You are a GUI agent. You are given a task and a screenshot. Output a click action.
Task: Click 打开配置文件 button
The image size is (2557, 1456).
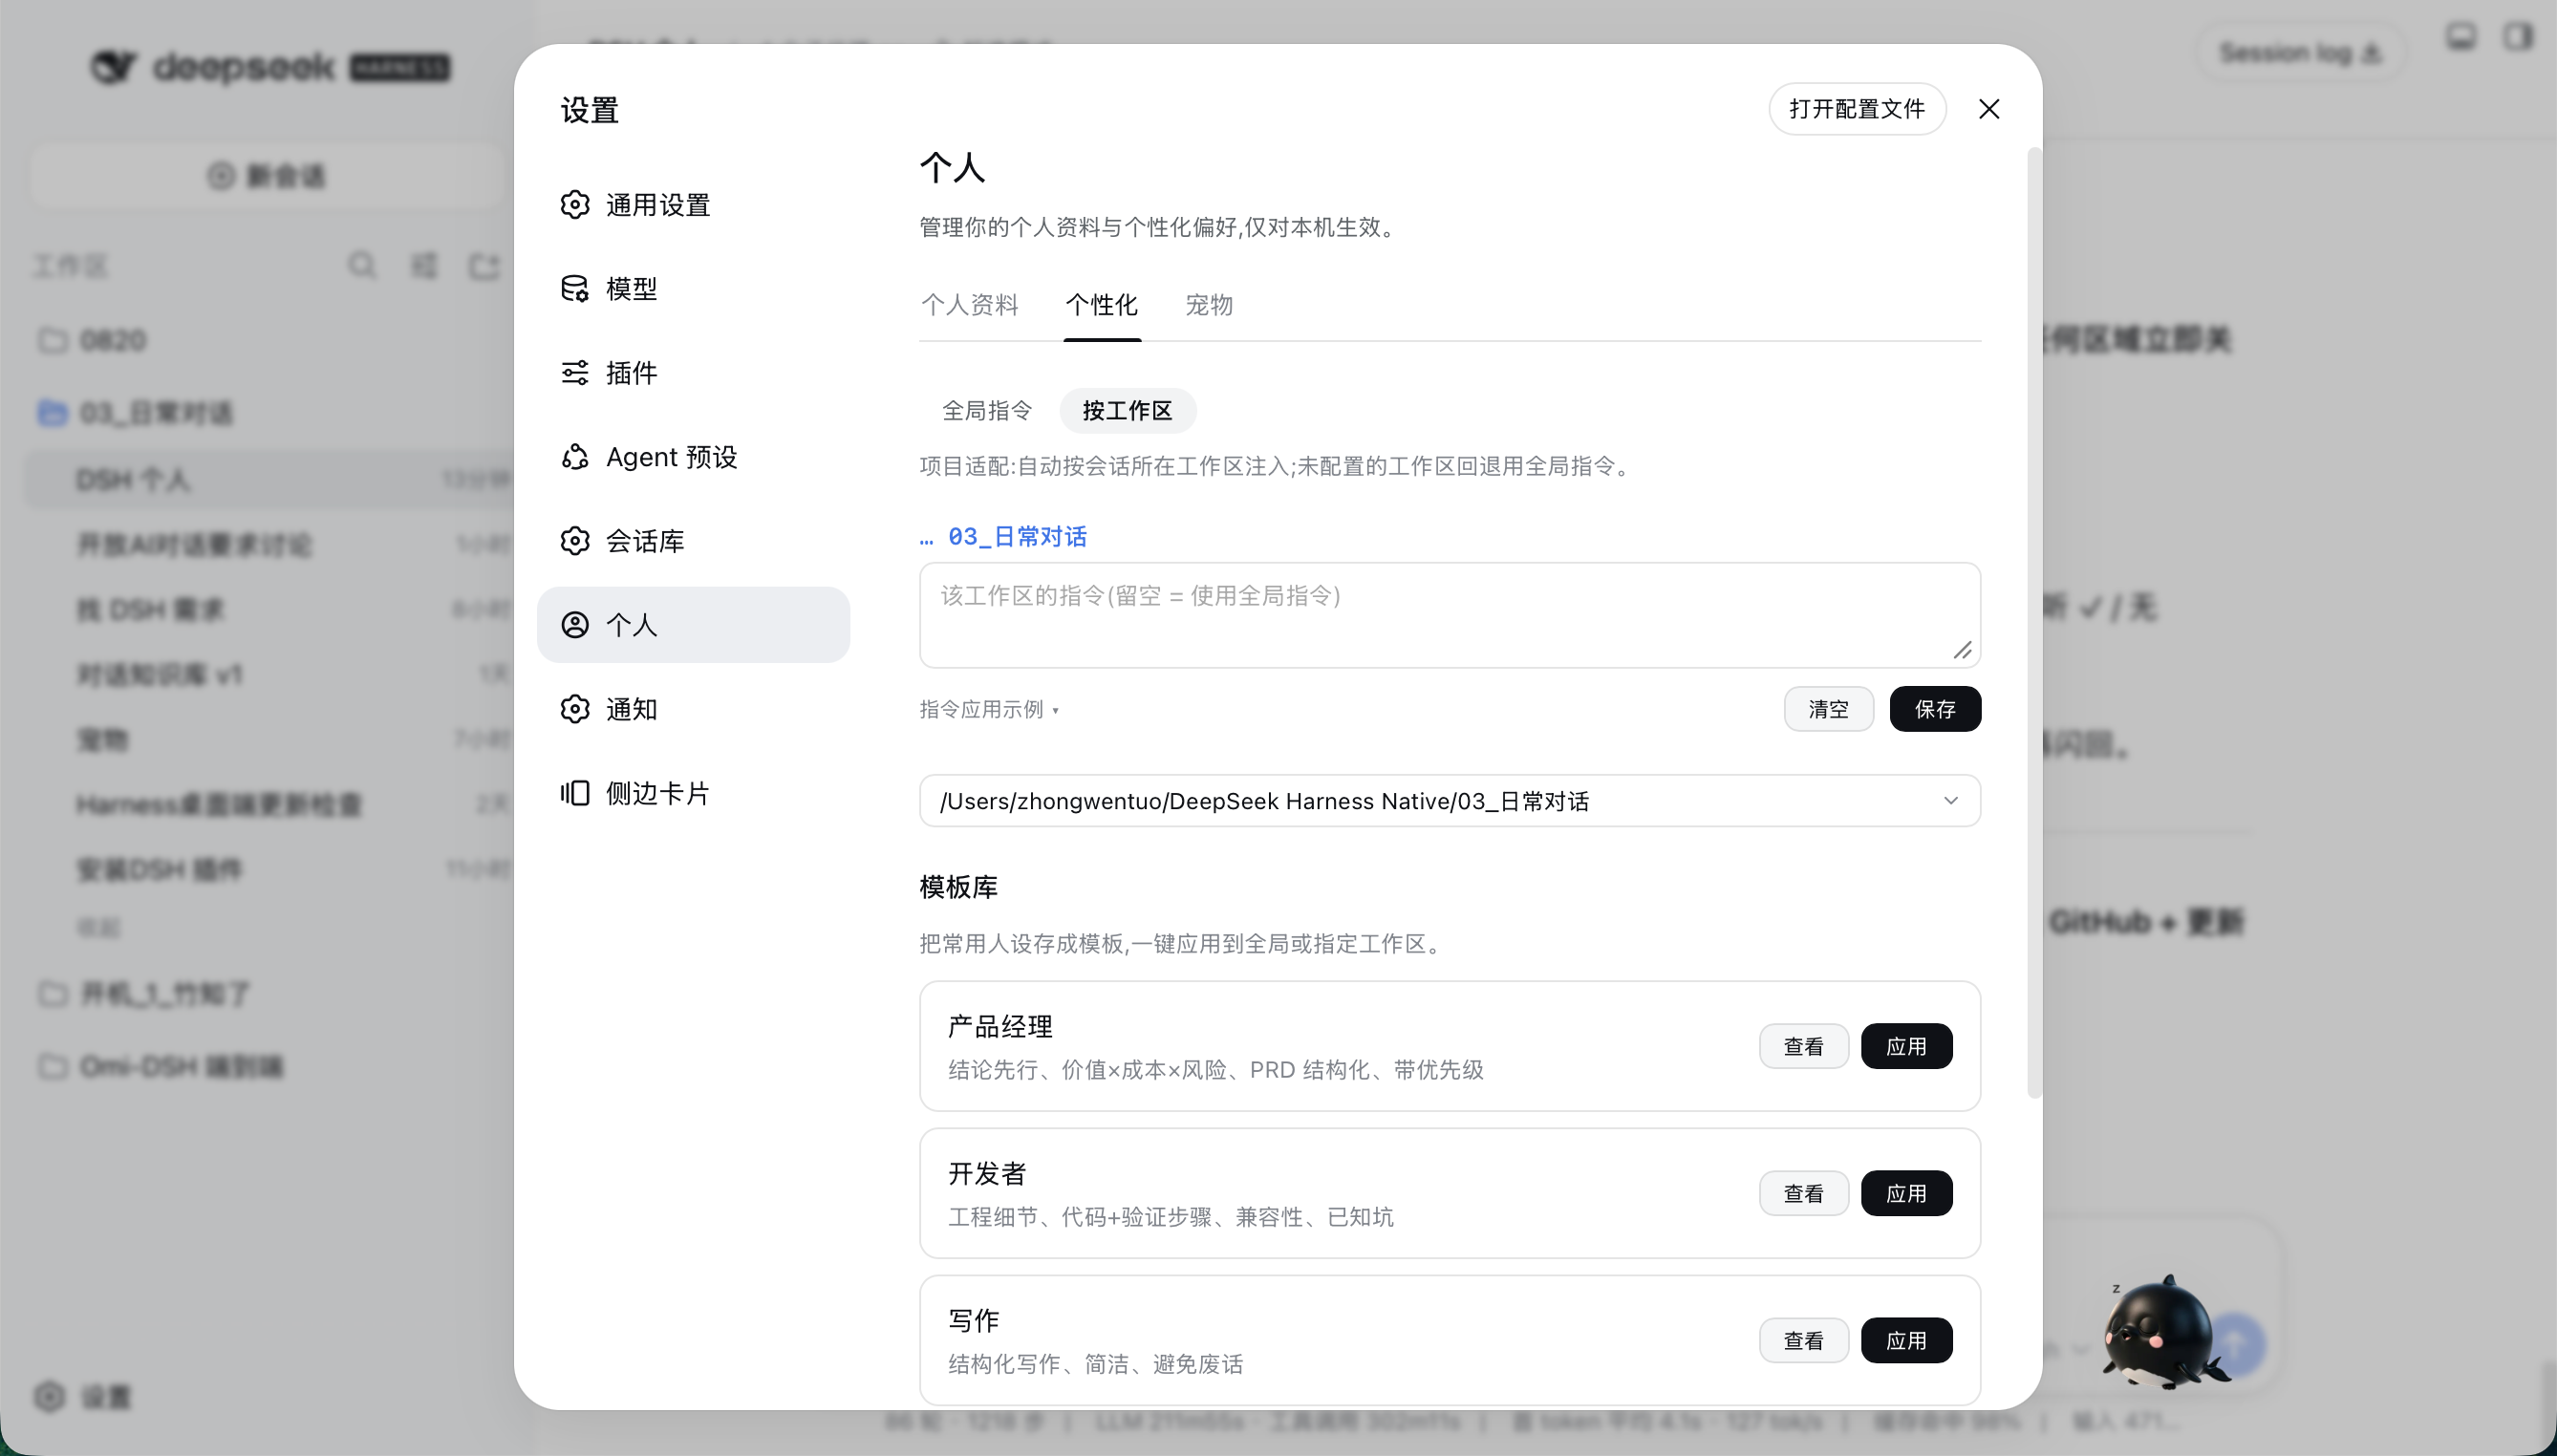(1857, 109)
